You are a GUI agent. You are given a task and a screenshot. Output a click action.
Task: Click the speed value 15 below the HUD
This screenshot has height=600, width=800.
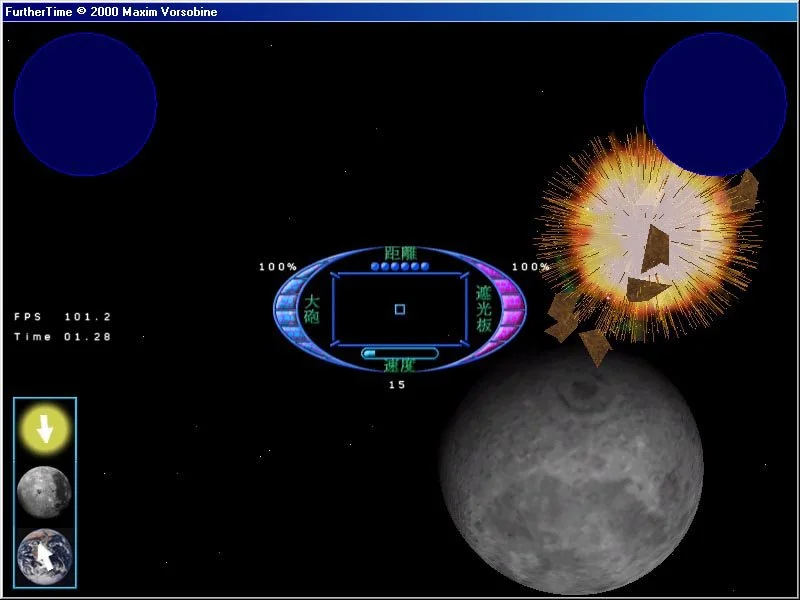pos(398,384)
